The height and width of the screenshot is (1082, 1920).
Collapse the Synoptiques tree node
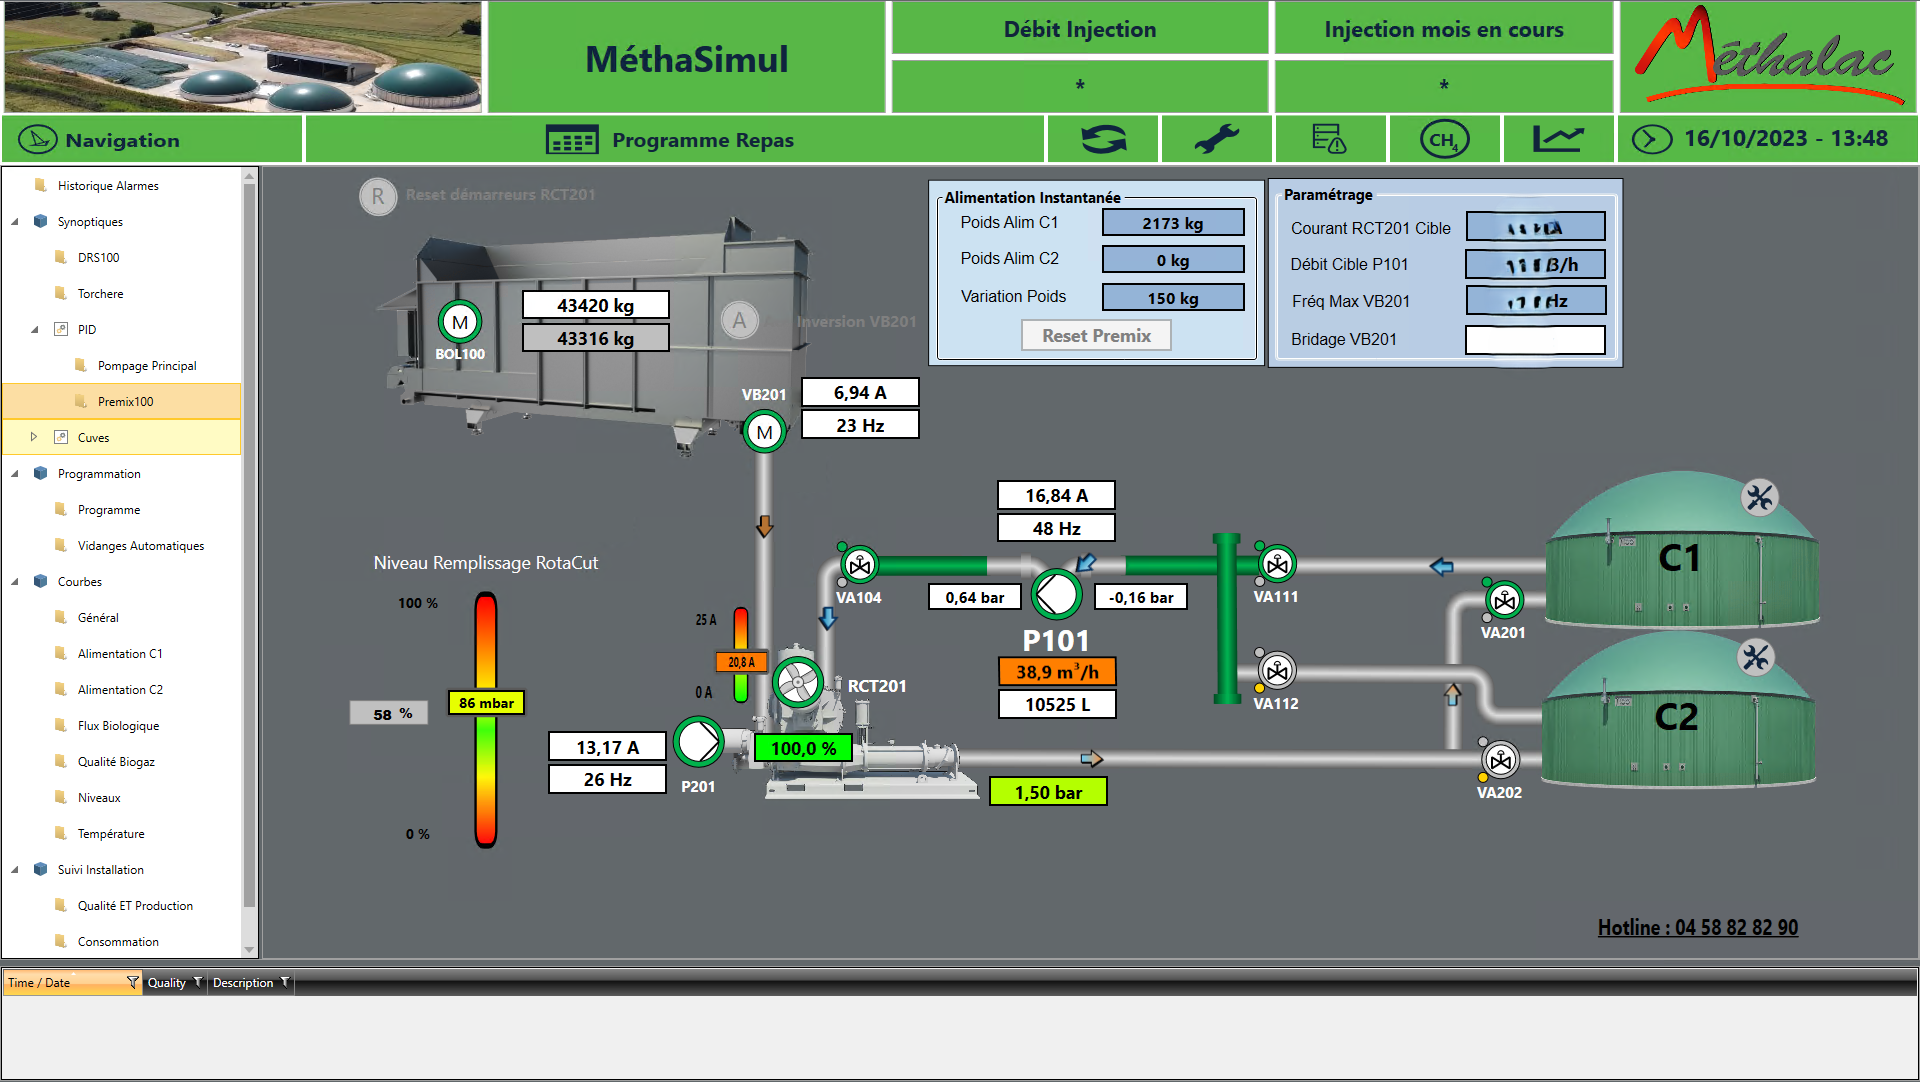click(x=15, y=222)
